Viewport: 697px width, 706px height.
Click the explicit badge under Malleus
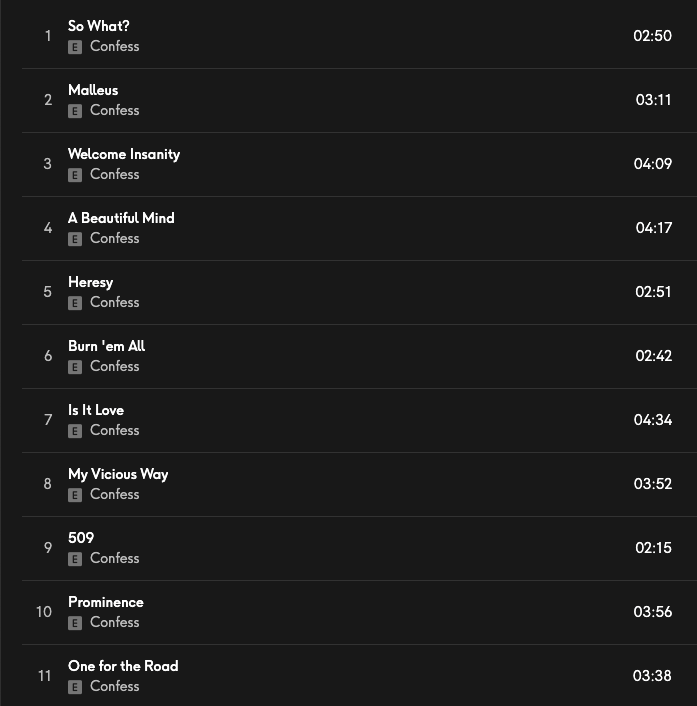[75, 111]
